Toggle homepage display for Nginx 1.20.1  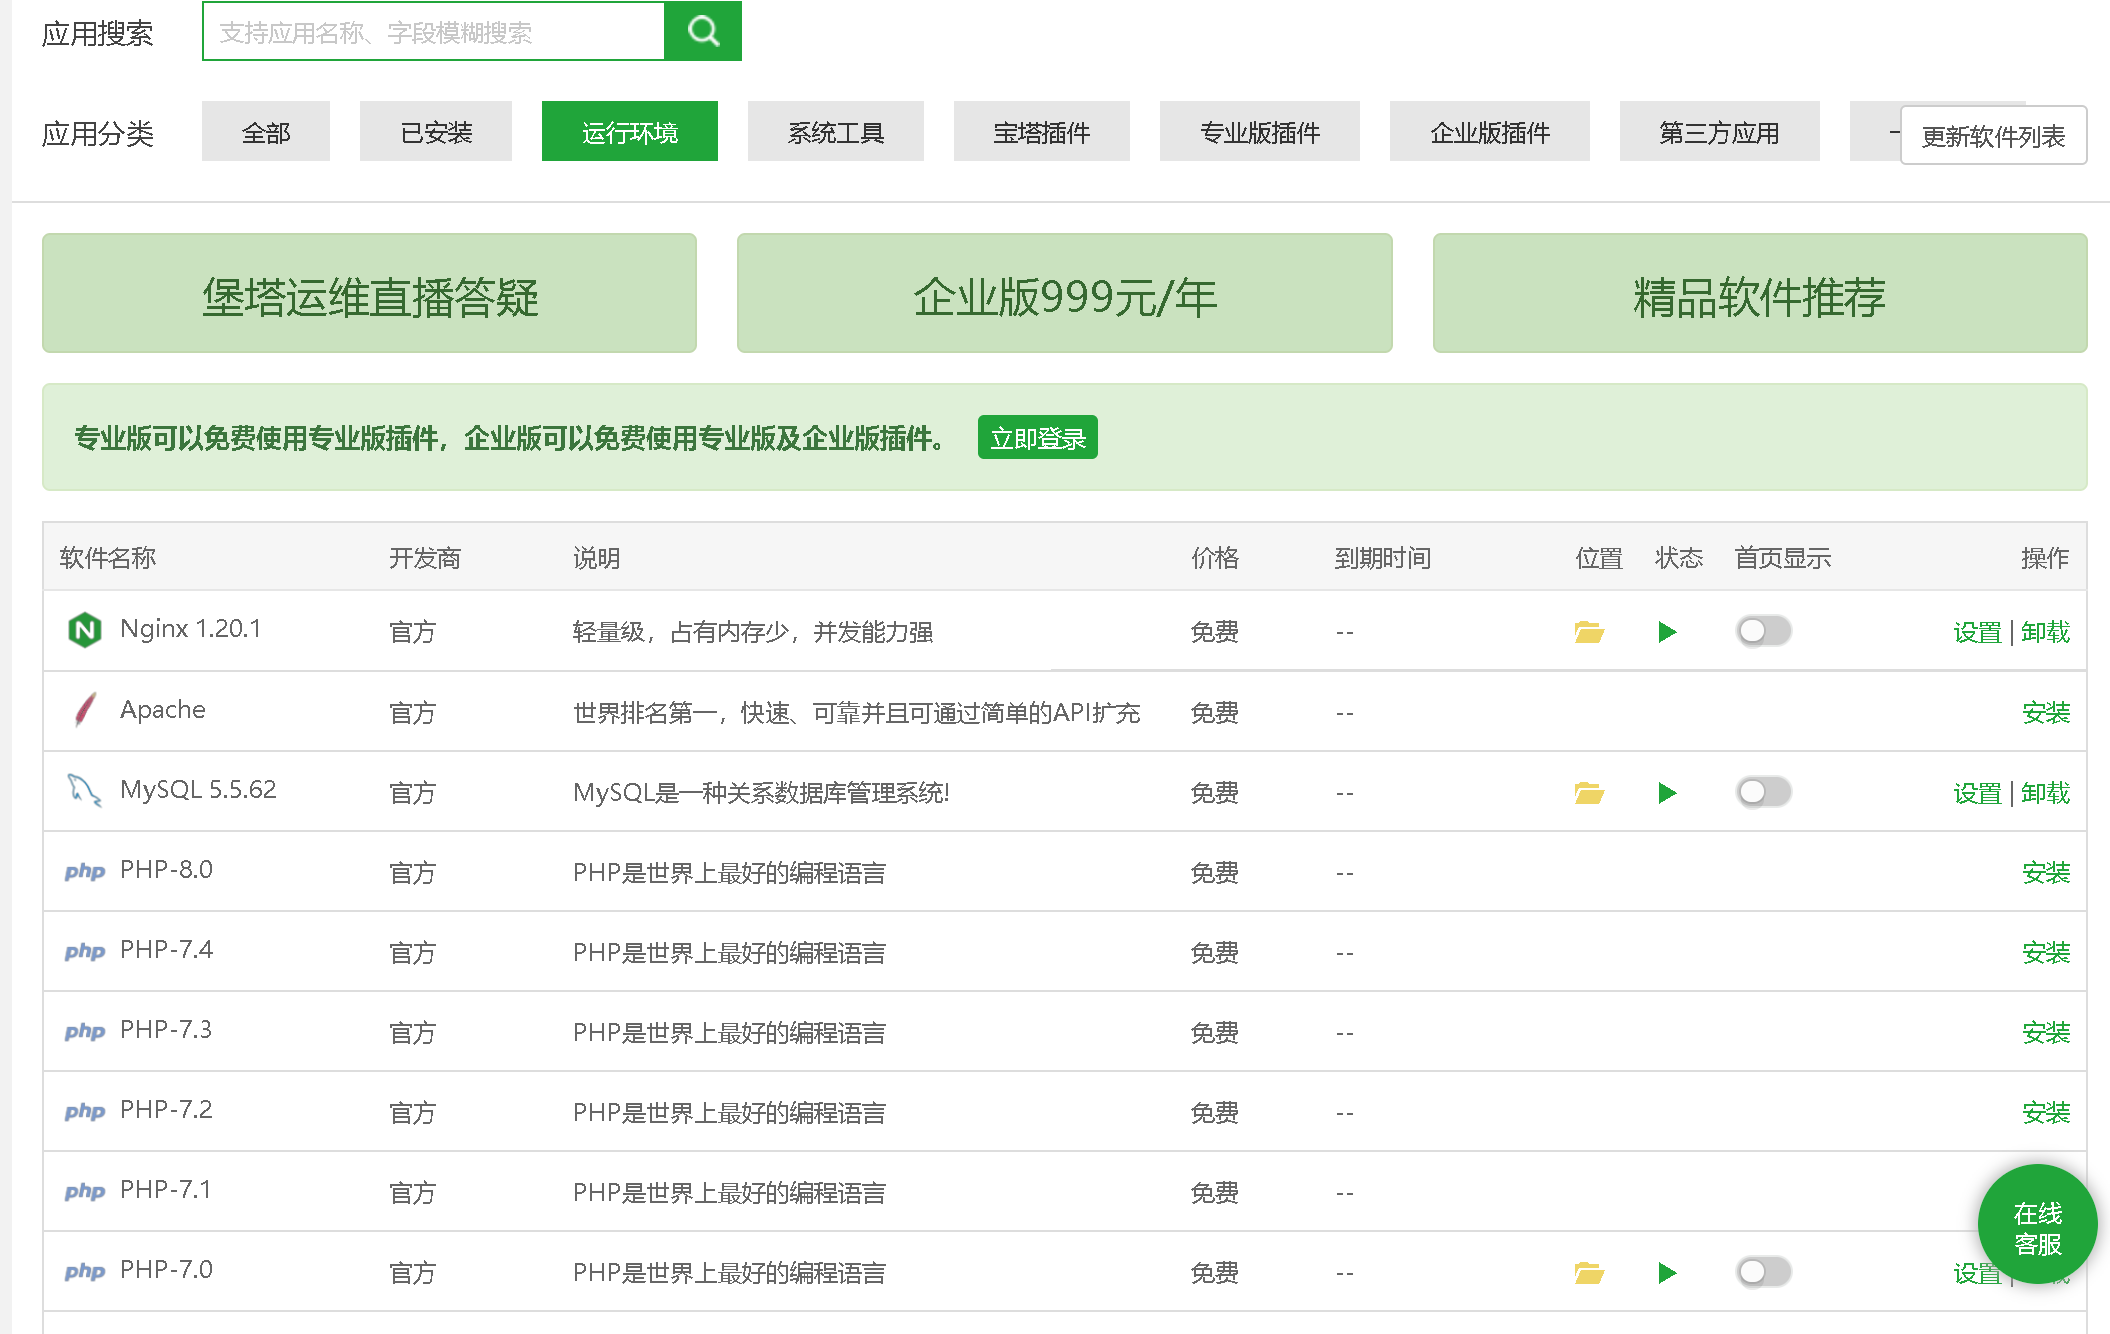coord(1763,631)
